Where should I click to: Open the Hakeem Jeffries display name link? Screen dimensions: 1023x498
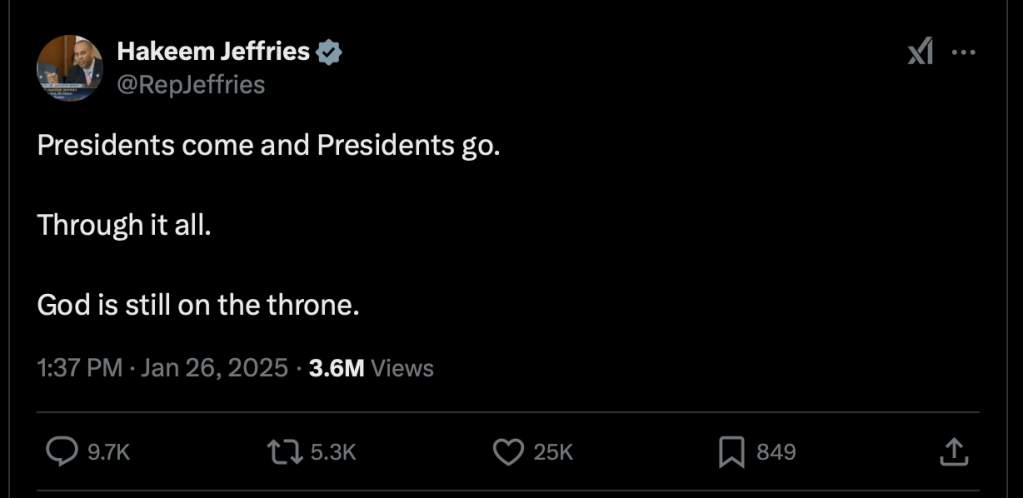tap(213, 52)
